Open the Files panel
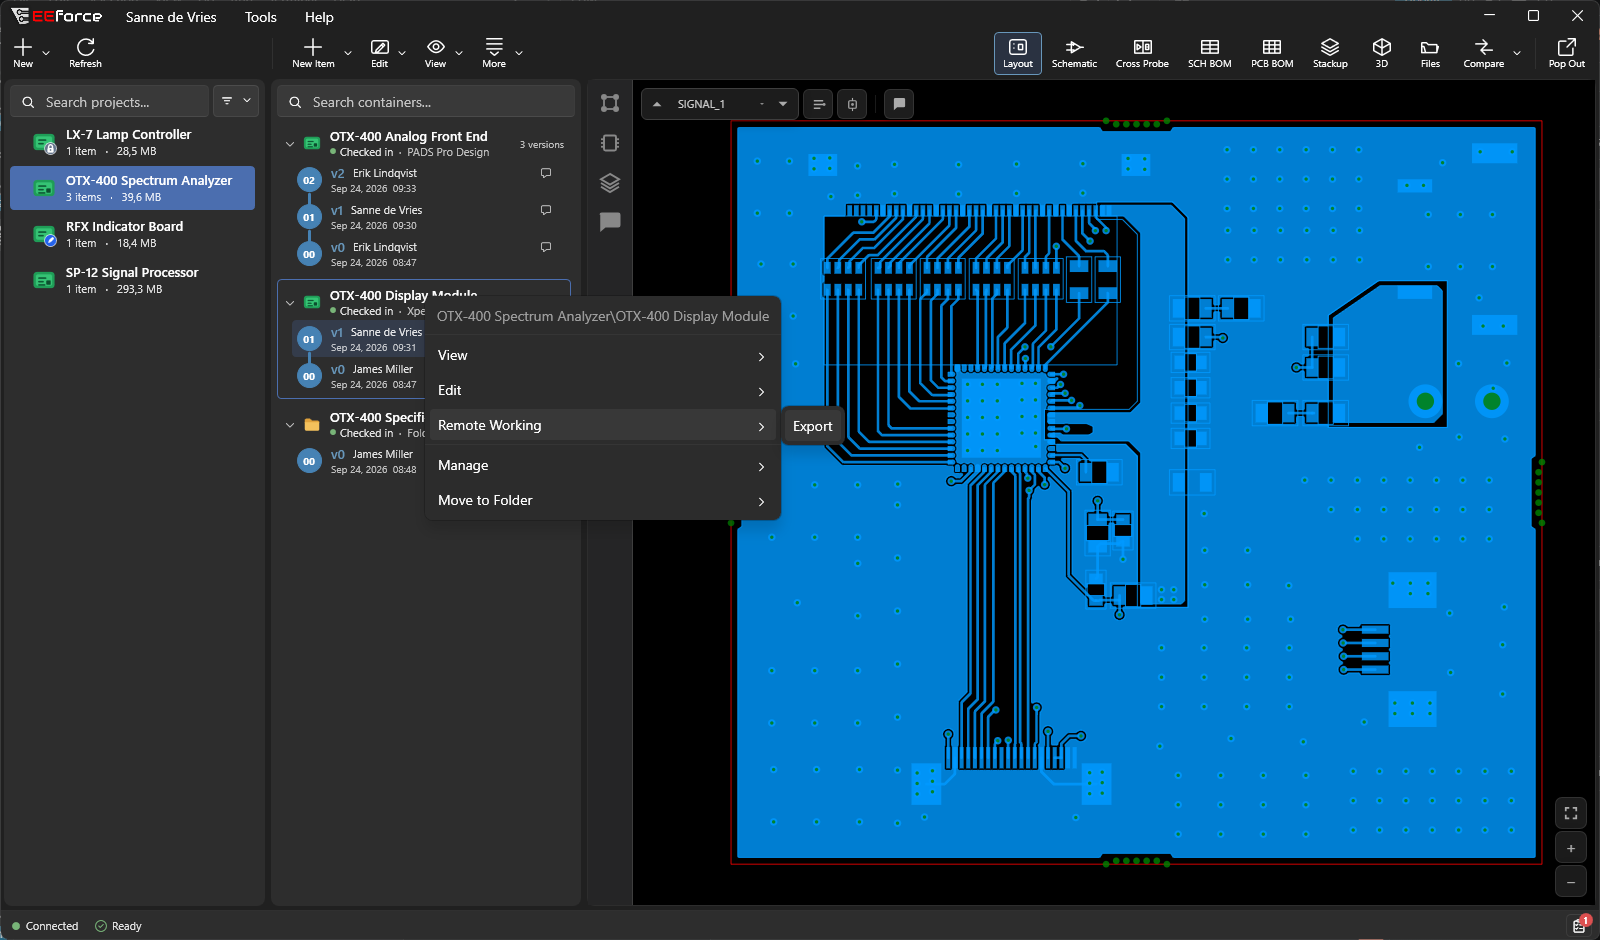Image resolution: width=1600 pixels, height=940 pixels. [1430, 53]
